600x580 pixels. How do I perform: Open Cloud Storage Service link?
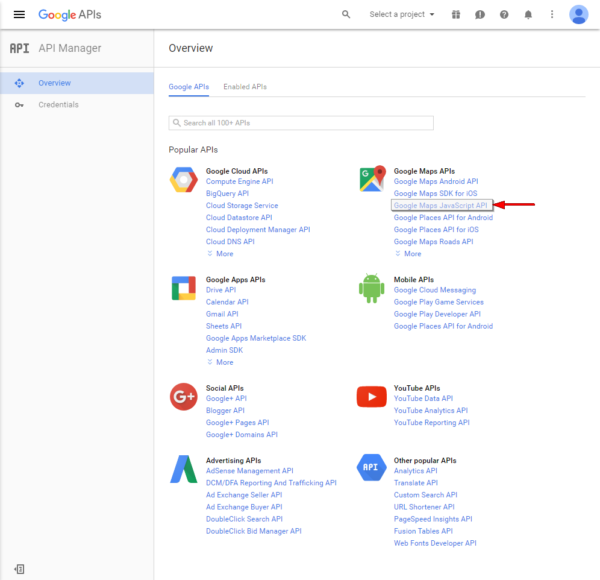click(242, 205)
